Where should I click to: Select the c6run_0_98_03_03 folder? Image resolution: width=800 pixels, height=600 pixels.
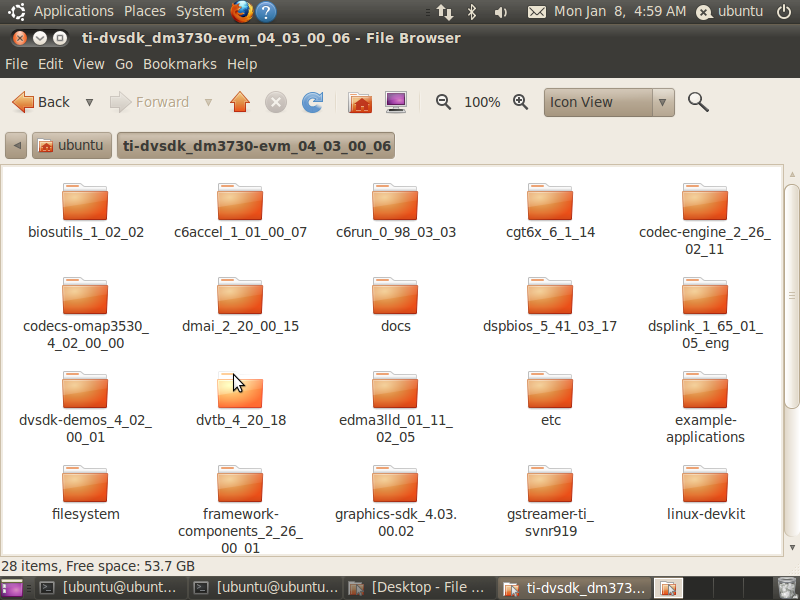[x=395, y=211]
